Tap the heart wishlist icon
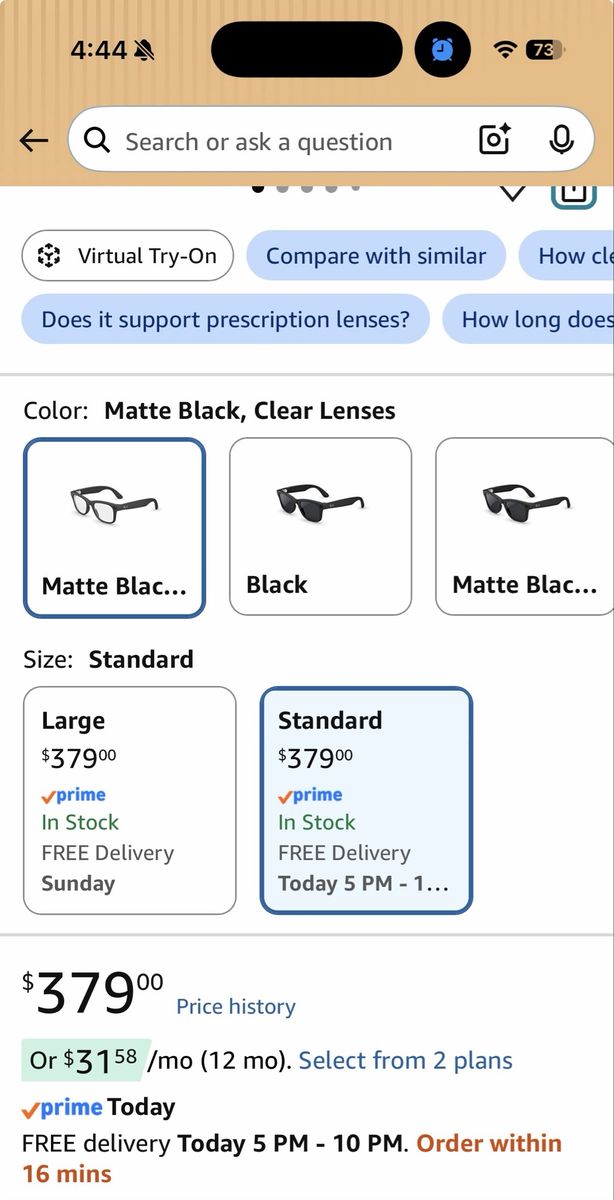Image resolution: width=614 pixels, height=1200 pixels. [x=513, y=191]
